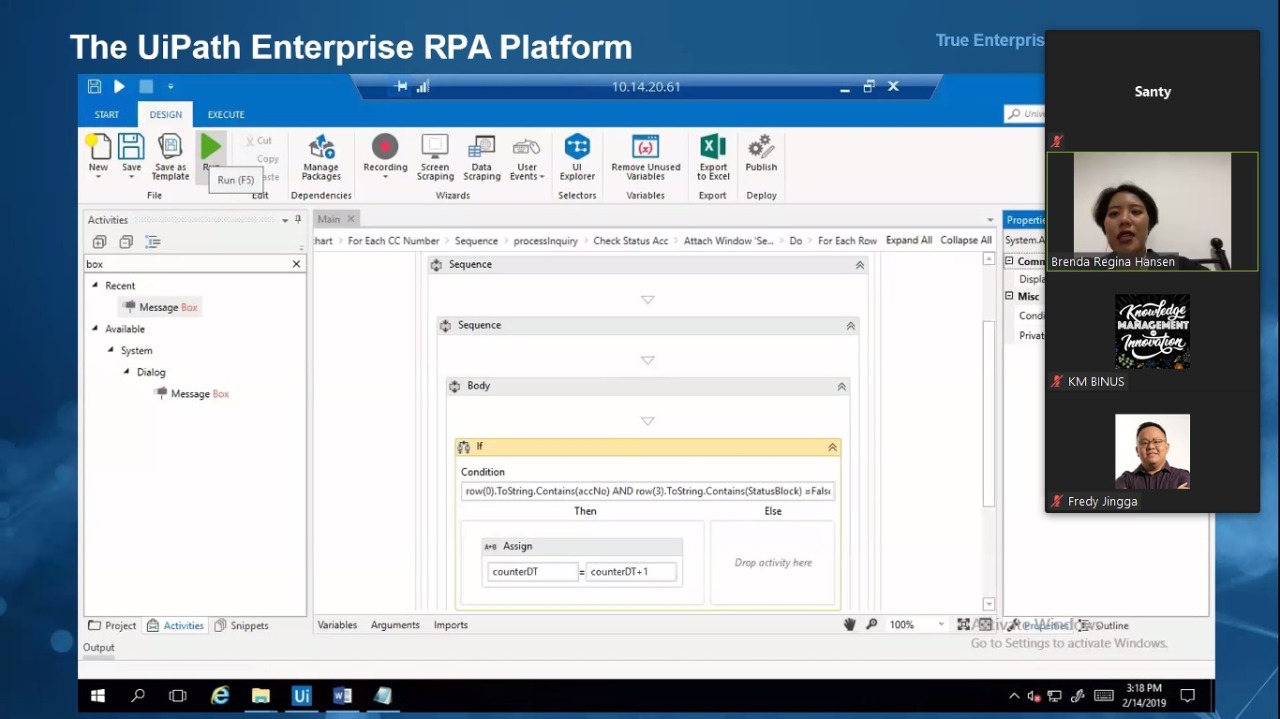Collapse the If activity
The height and width of the screenshot is (719, 1280).
[832, 447]
